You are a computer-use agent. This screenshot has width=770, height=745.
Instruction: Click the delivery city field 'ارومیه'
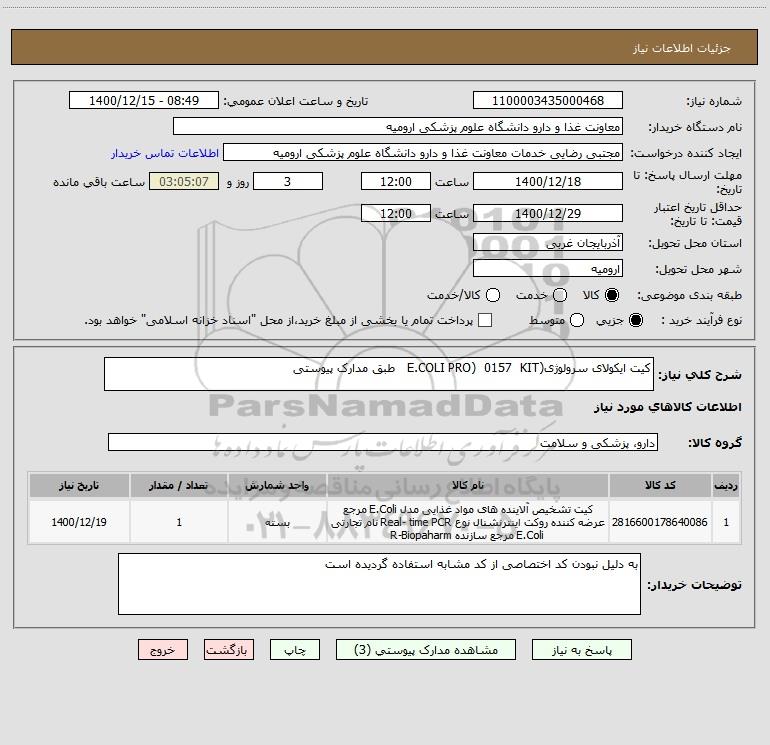[548, 268]
